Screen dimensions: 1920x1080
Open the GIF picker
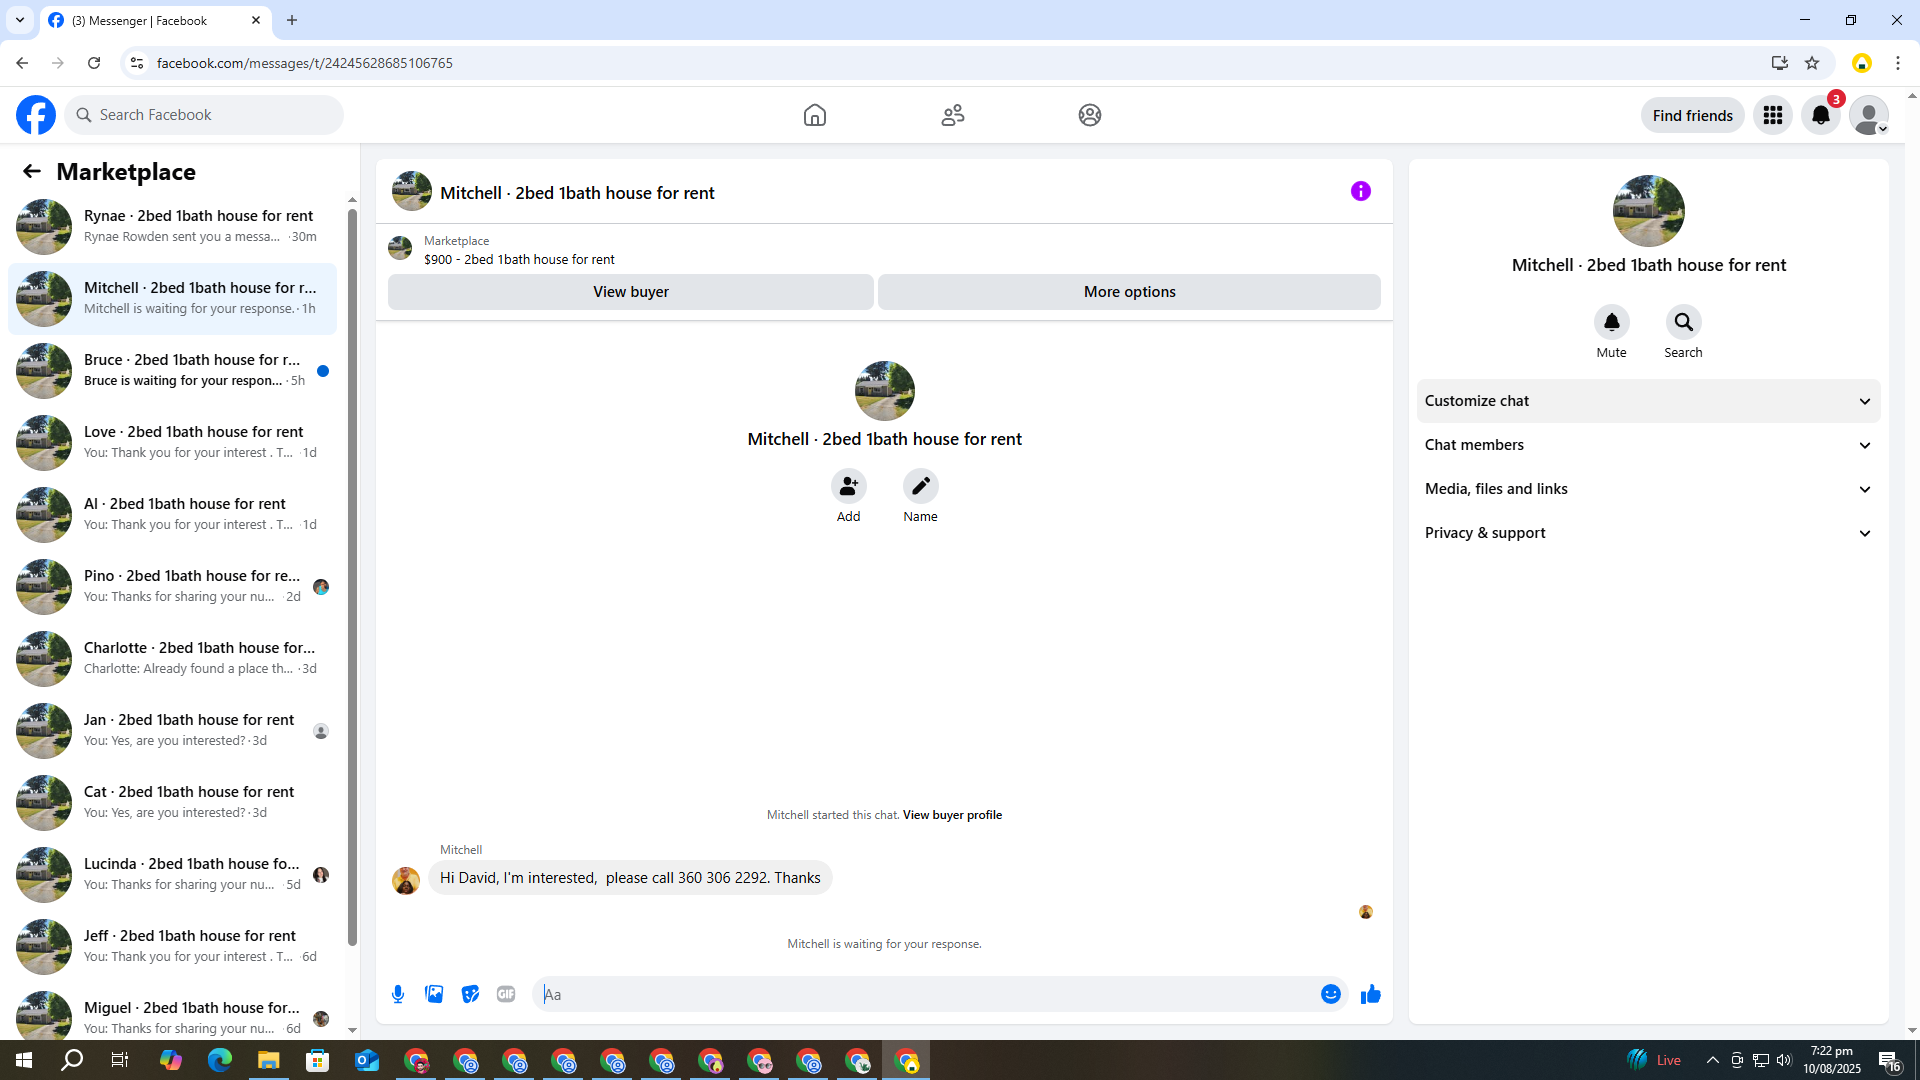click(506, 994)
